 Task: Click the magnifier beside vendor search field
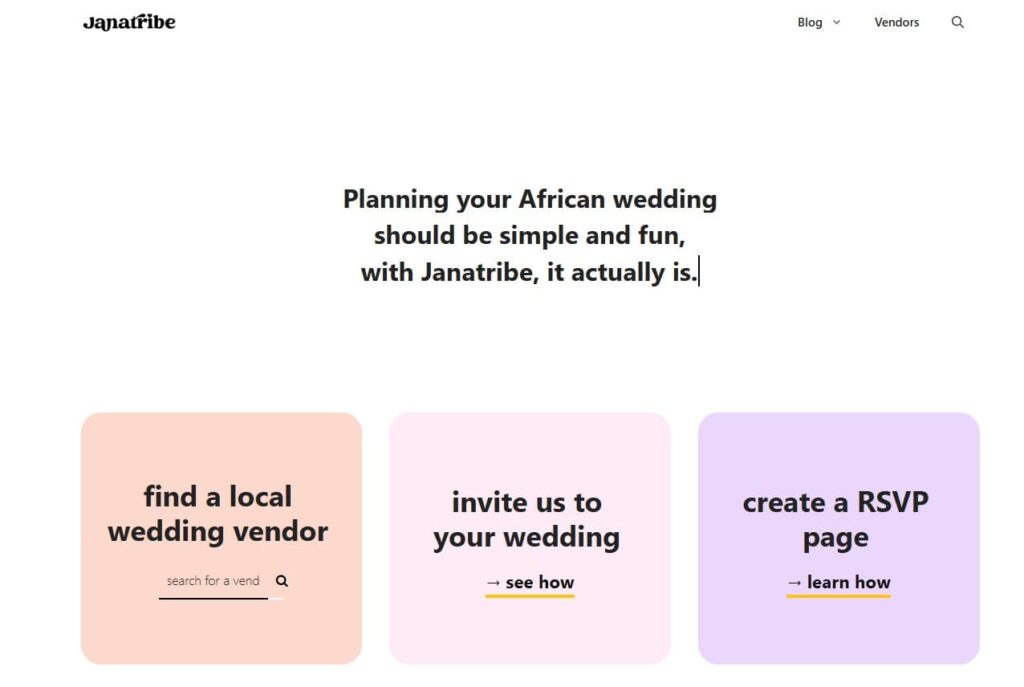pyautogui.click(x=282, y=581)
